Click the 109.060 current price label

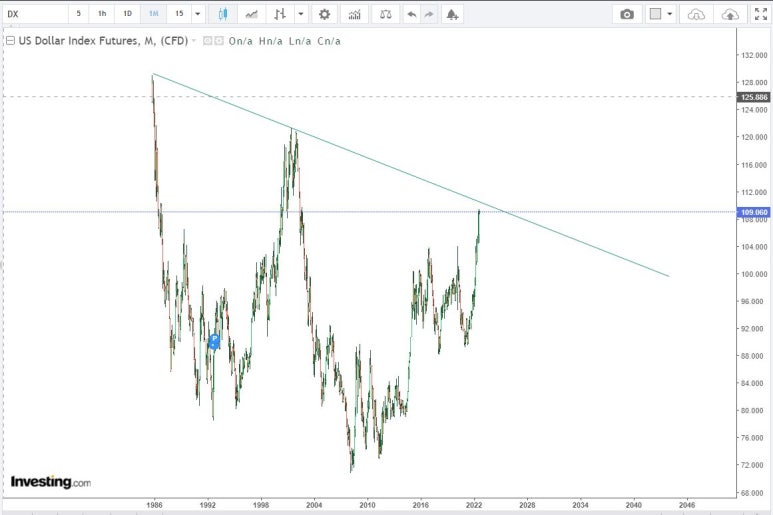click(754, 212)
